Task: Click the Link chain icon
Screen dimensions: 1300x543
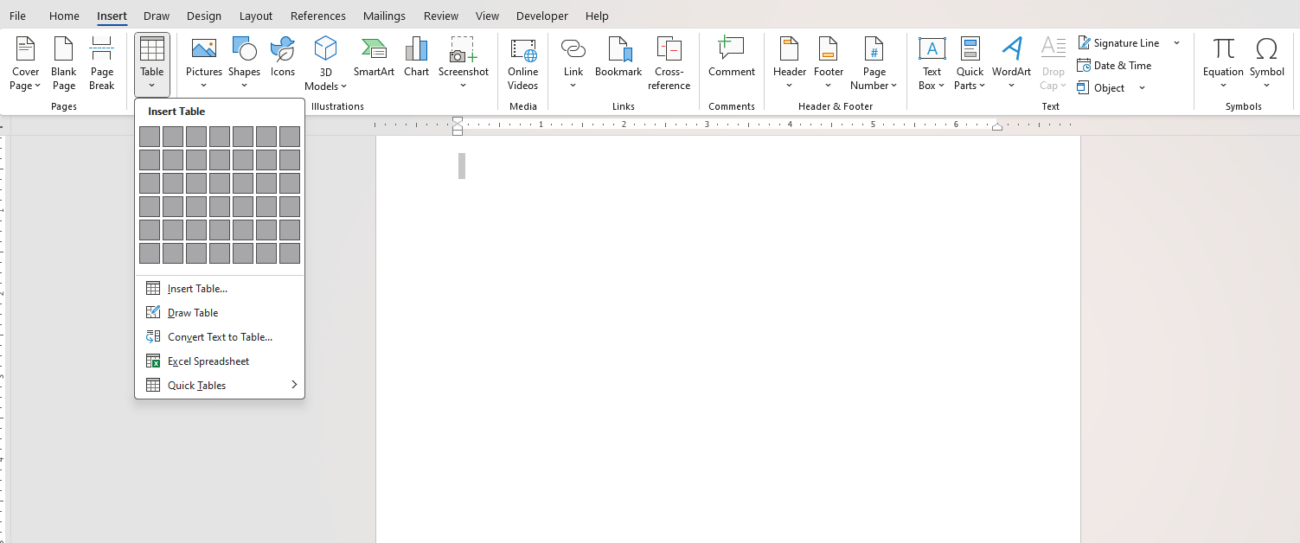Action: [x=573, y=49]
